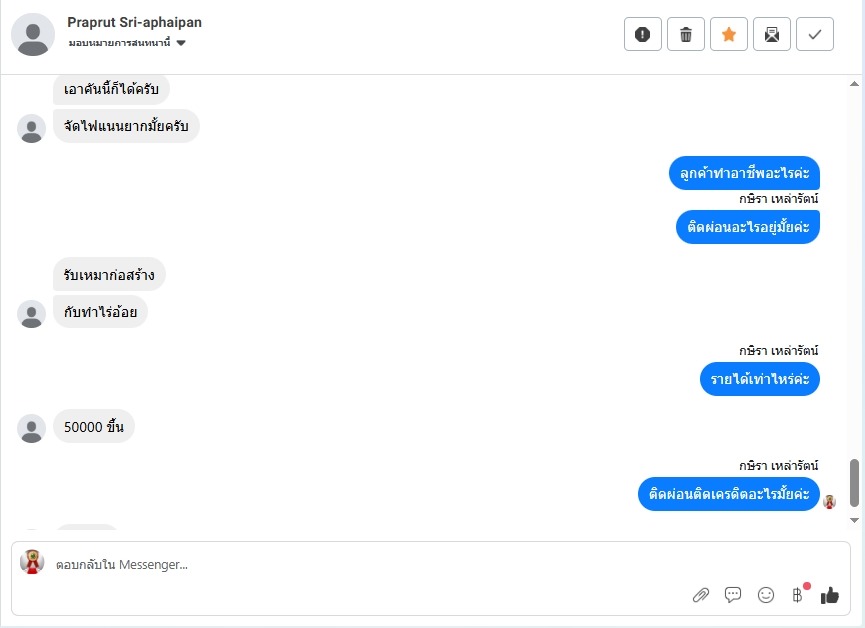Select the '50000 ขึ้น' message bubble
Screen dimensions: 865x628
coord(94,427)
